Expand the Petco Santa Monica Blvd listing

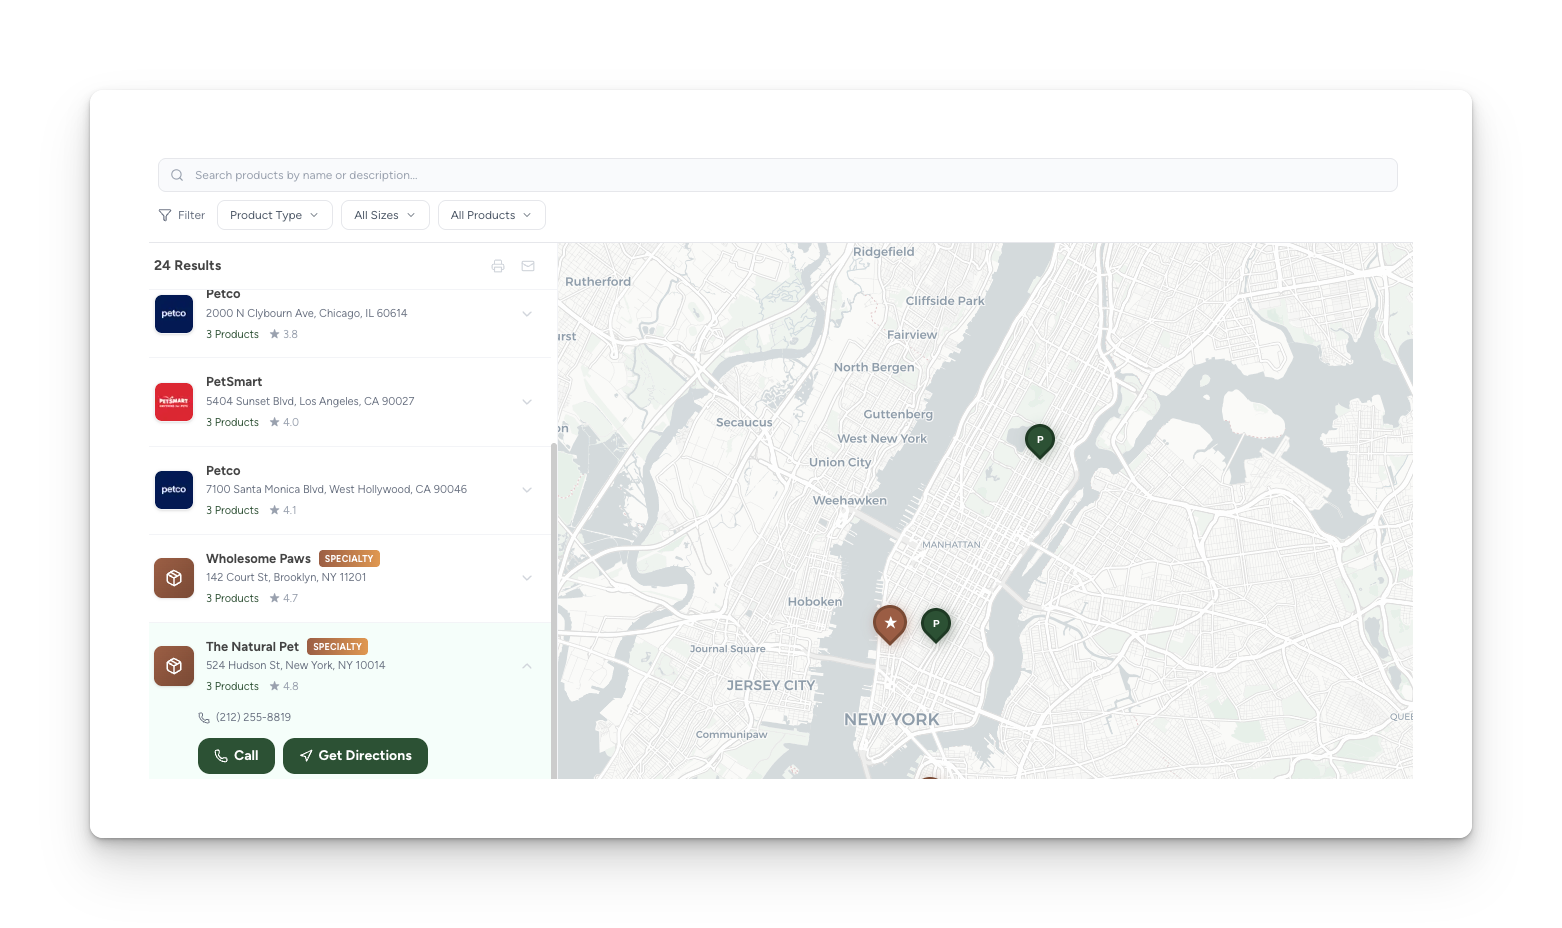[x=527, y=490]
